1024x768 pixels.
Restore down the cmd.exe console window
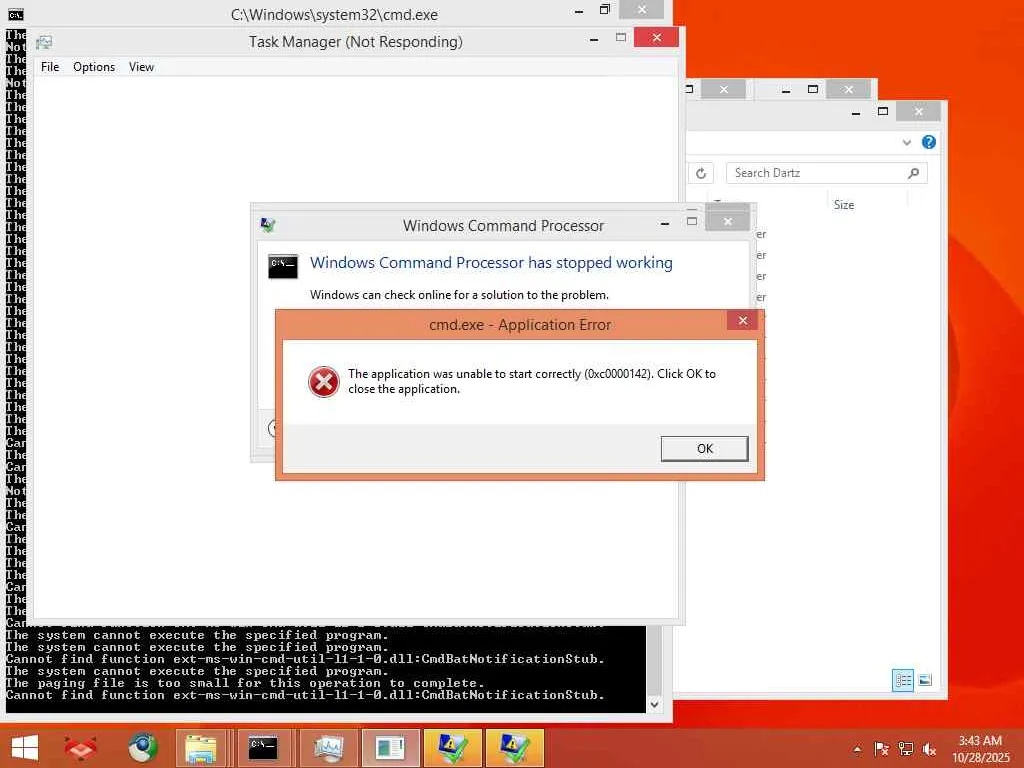click(605, 9)
